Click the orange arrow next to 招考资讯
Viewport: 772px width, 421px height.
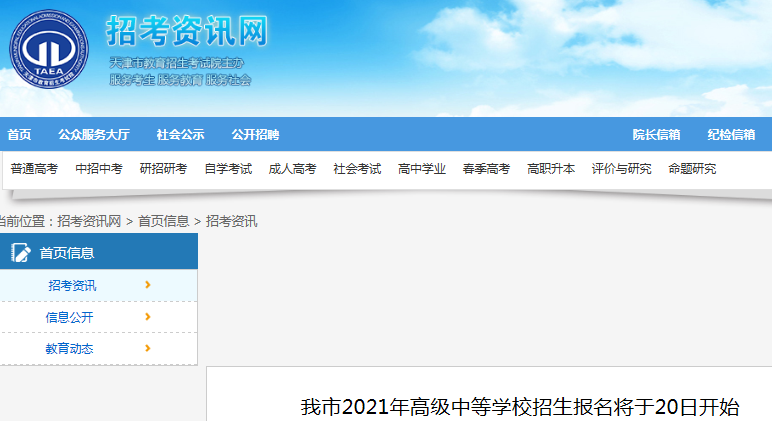pyautogui.click(x=148, y=285)
